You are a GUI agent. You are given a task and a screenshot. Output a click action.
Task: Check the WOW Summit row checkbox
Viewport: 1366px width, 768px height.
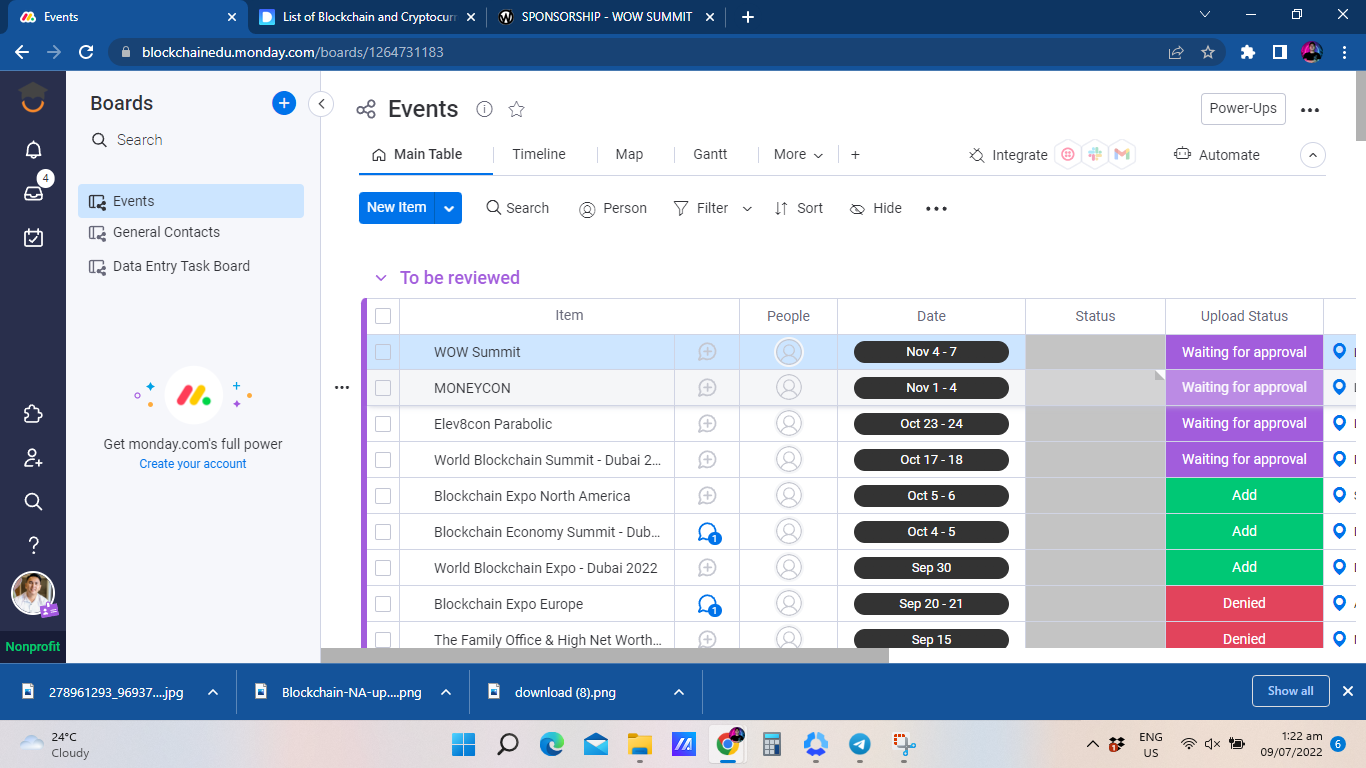[383, 352]
